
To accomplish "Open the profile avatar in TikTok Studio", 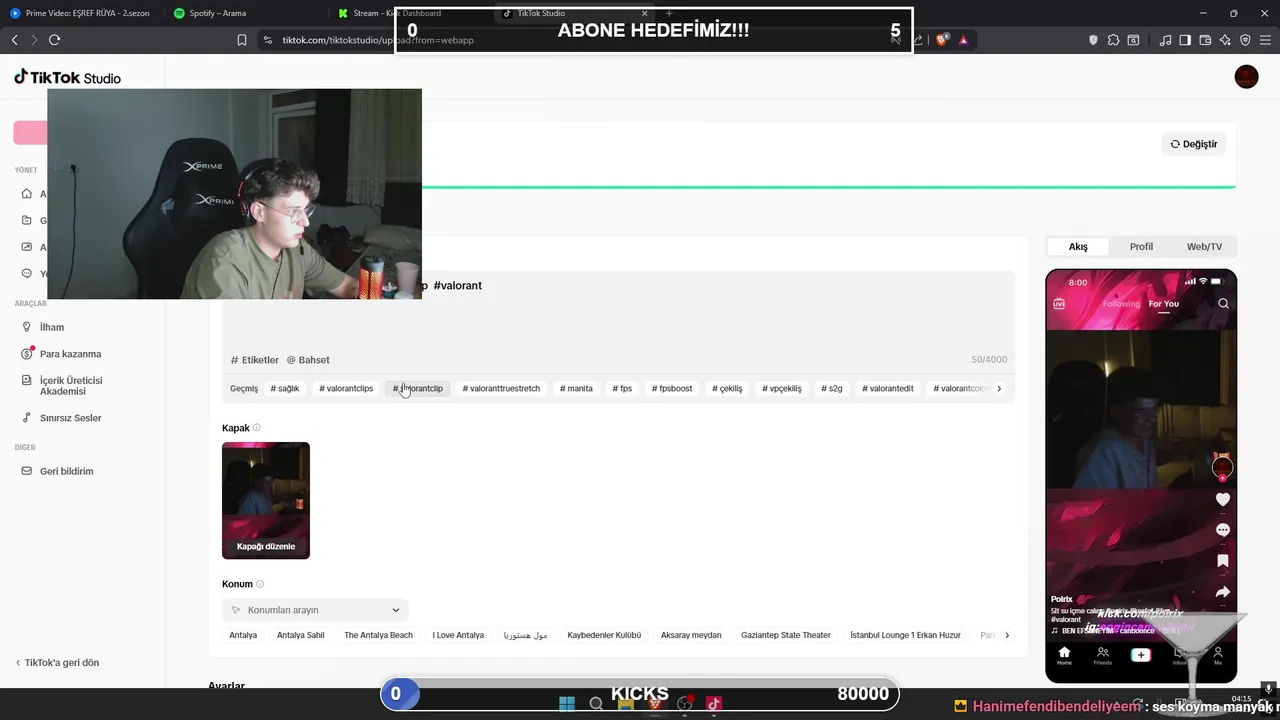I will point(1246,77).
